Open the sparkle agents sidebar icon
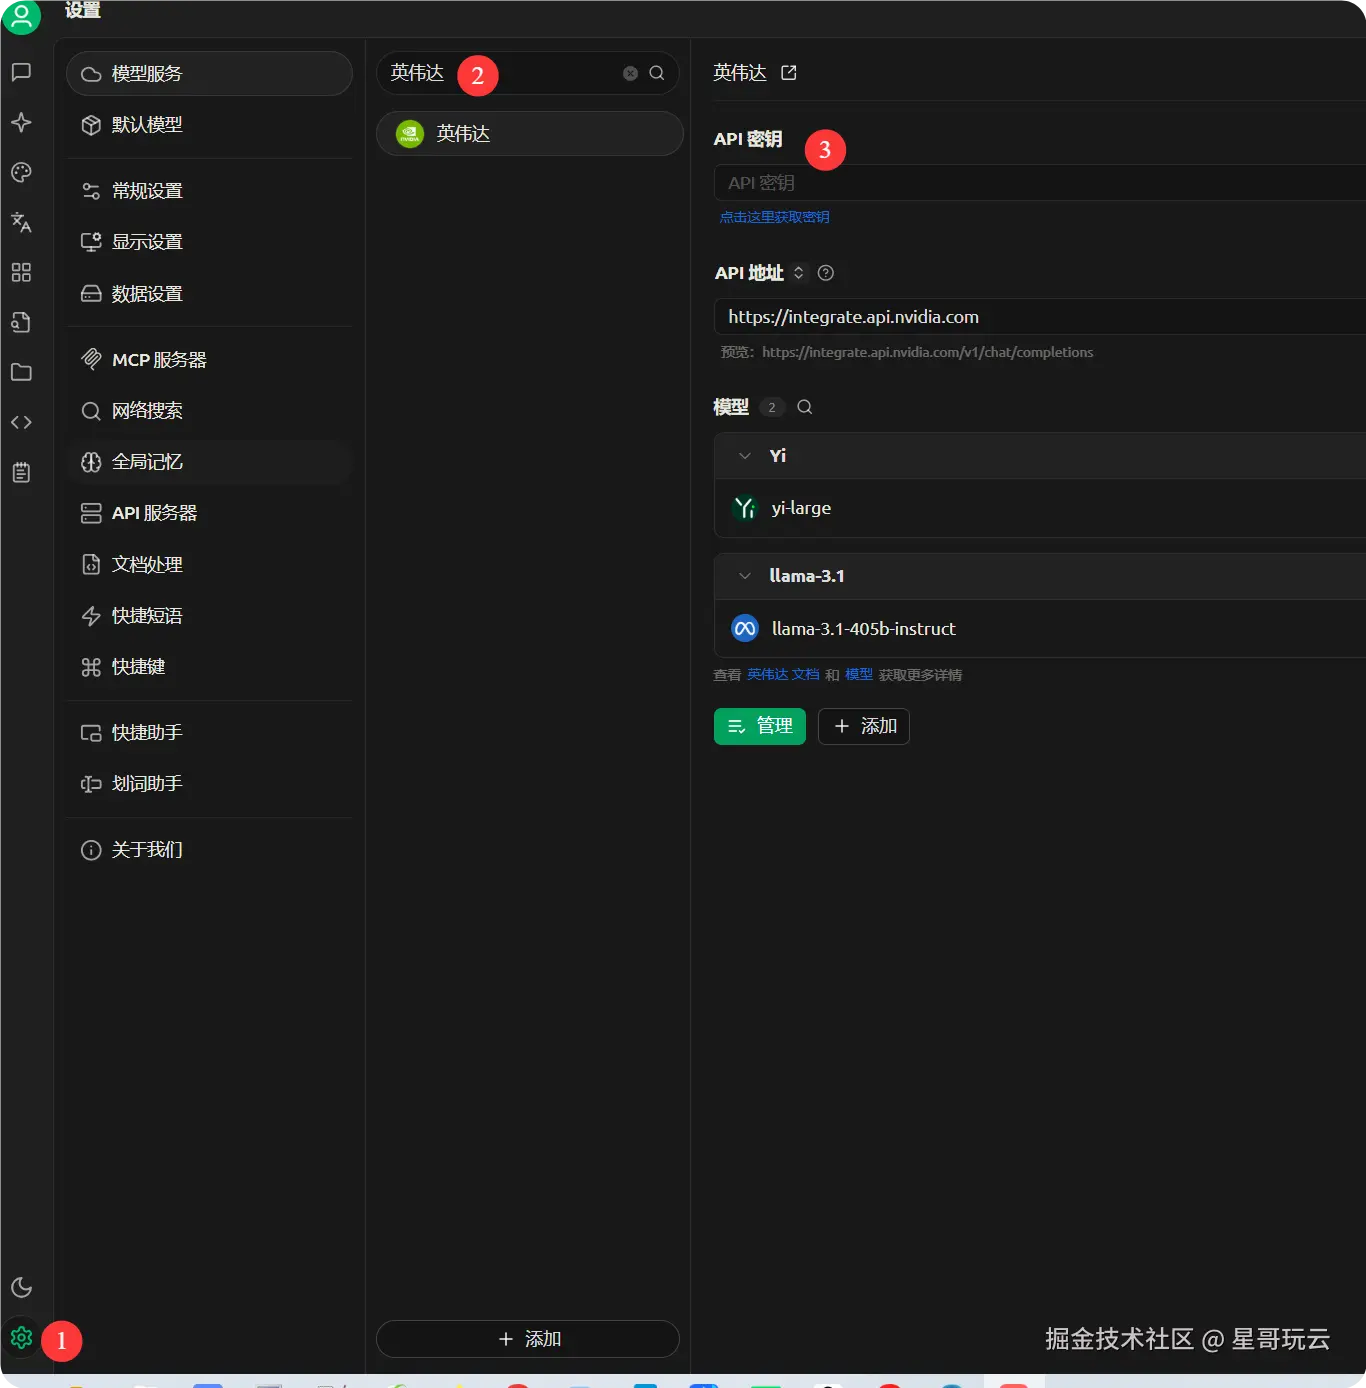Screen dimensions: 1366x1388 (x=21, y=122)
